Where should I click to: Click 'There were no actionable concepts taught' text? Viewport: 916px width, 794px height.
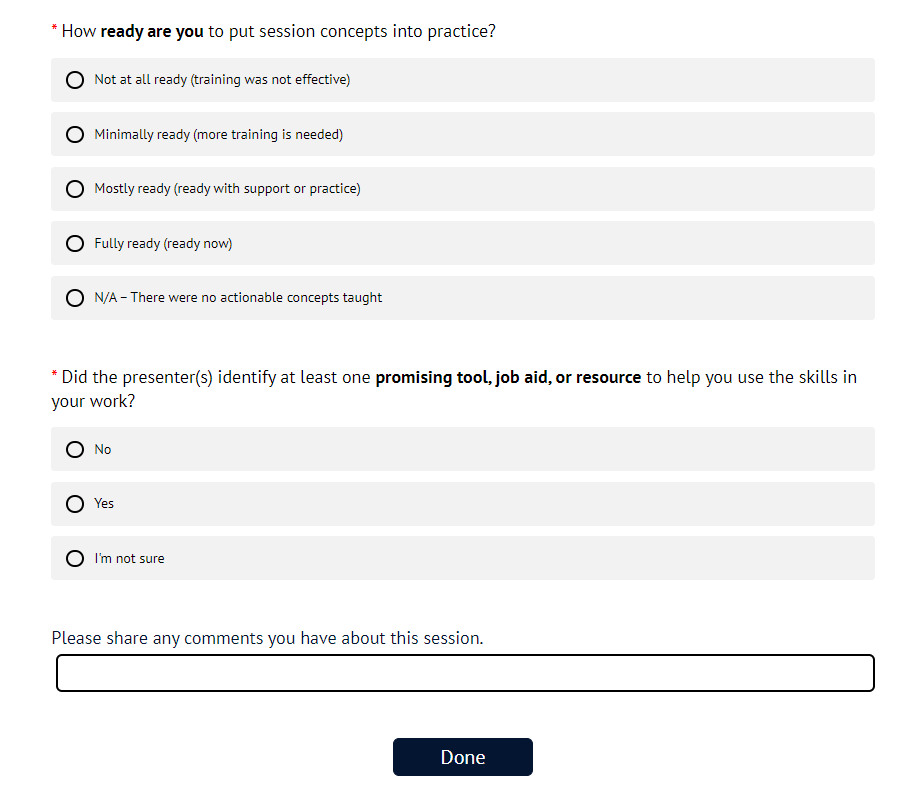click(x=256, y=298)
